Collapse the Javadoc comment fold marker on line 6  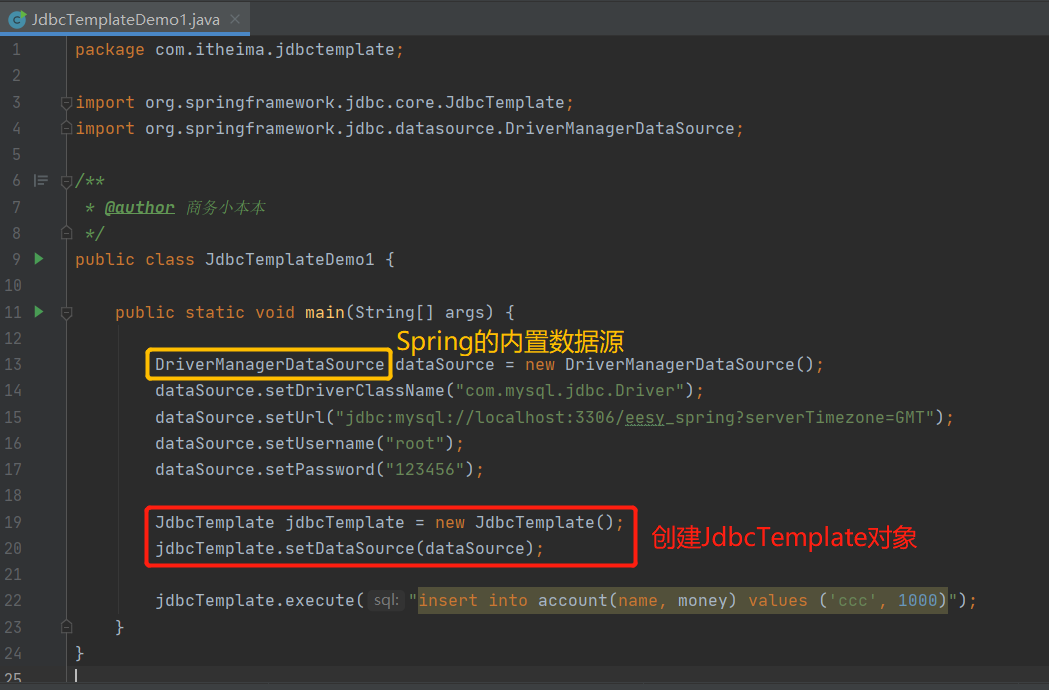[x=66, y=181]
